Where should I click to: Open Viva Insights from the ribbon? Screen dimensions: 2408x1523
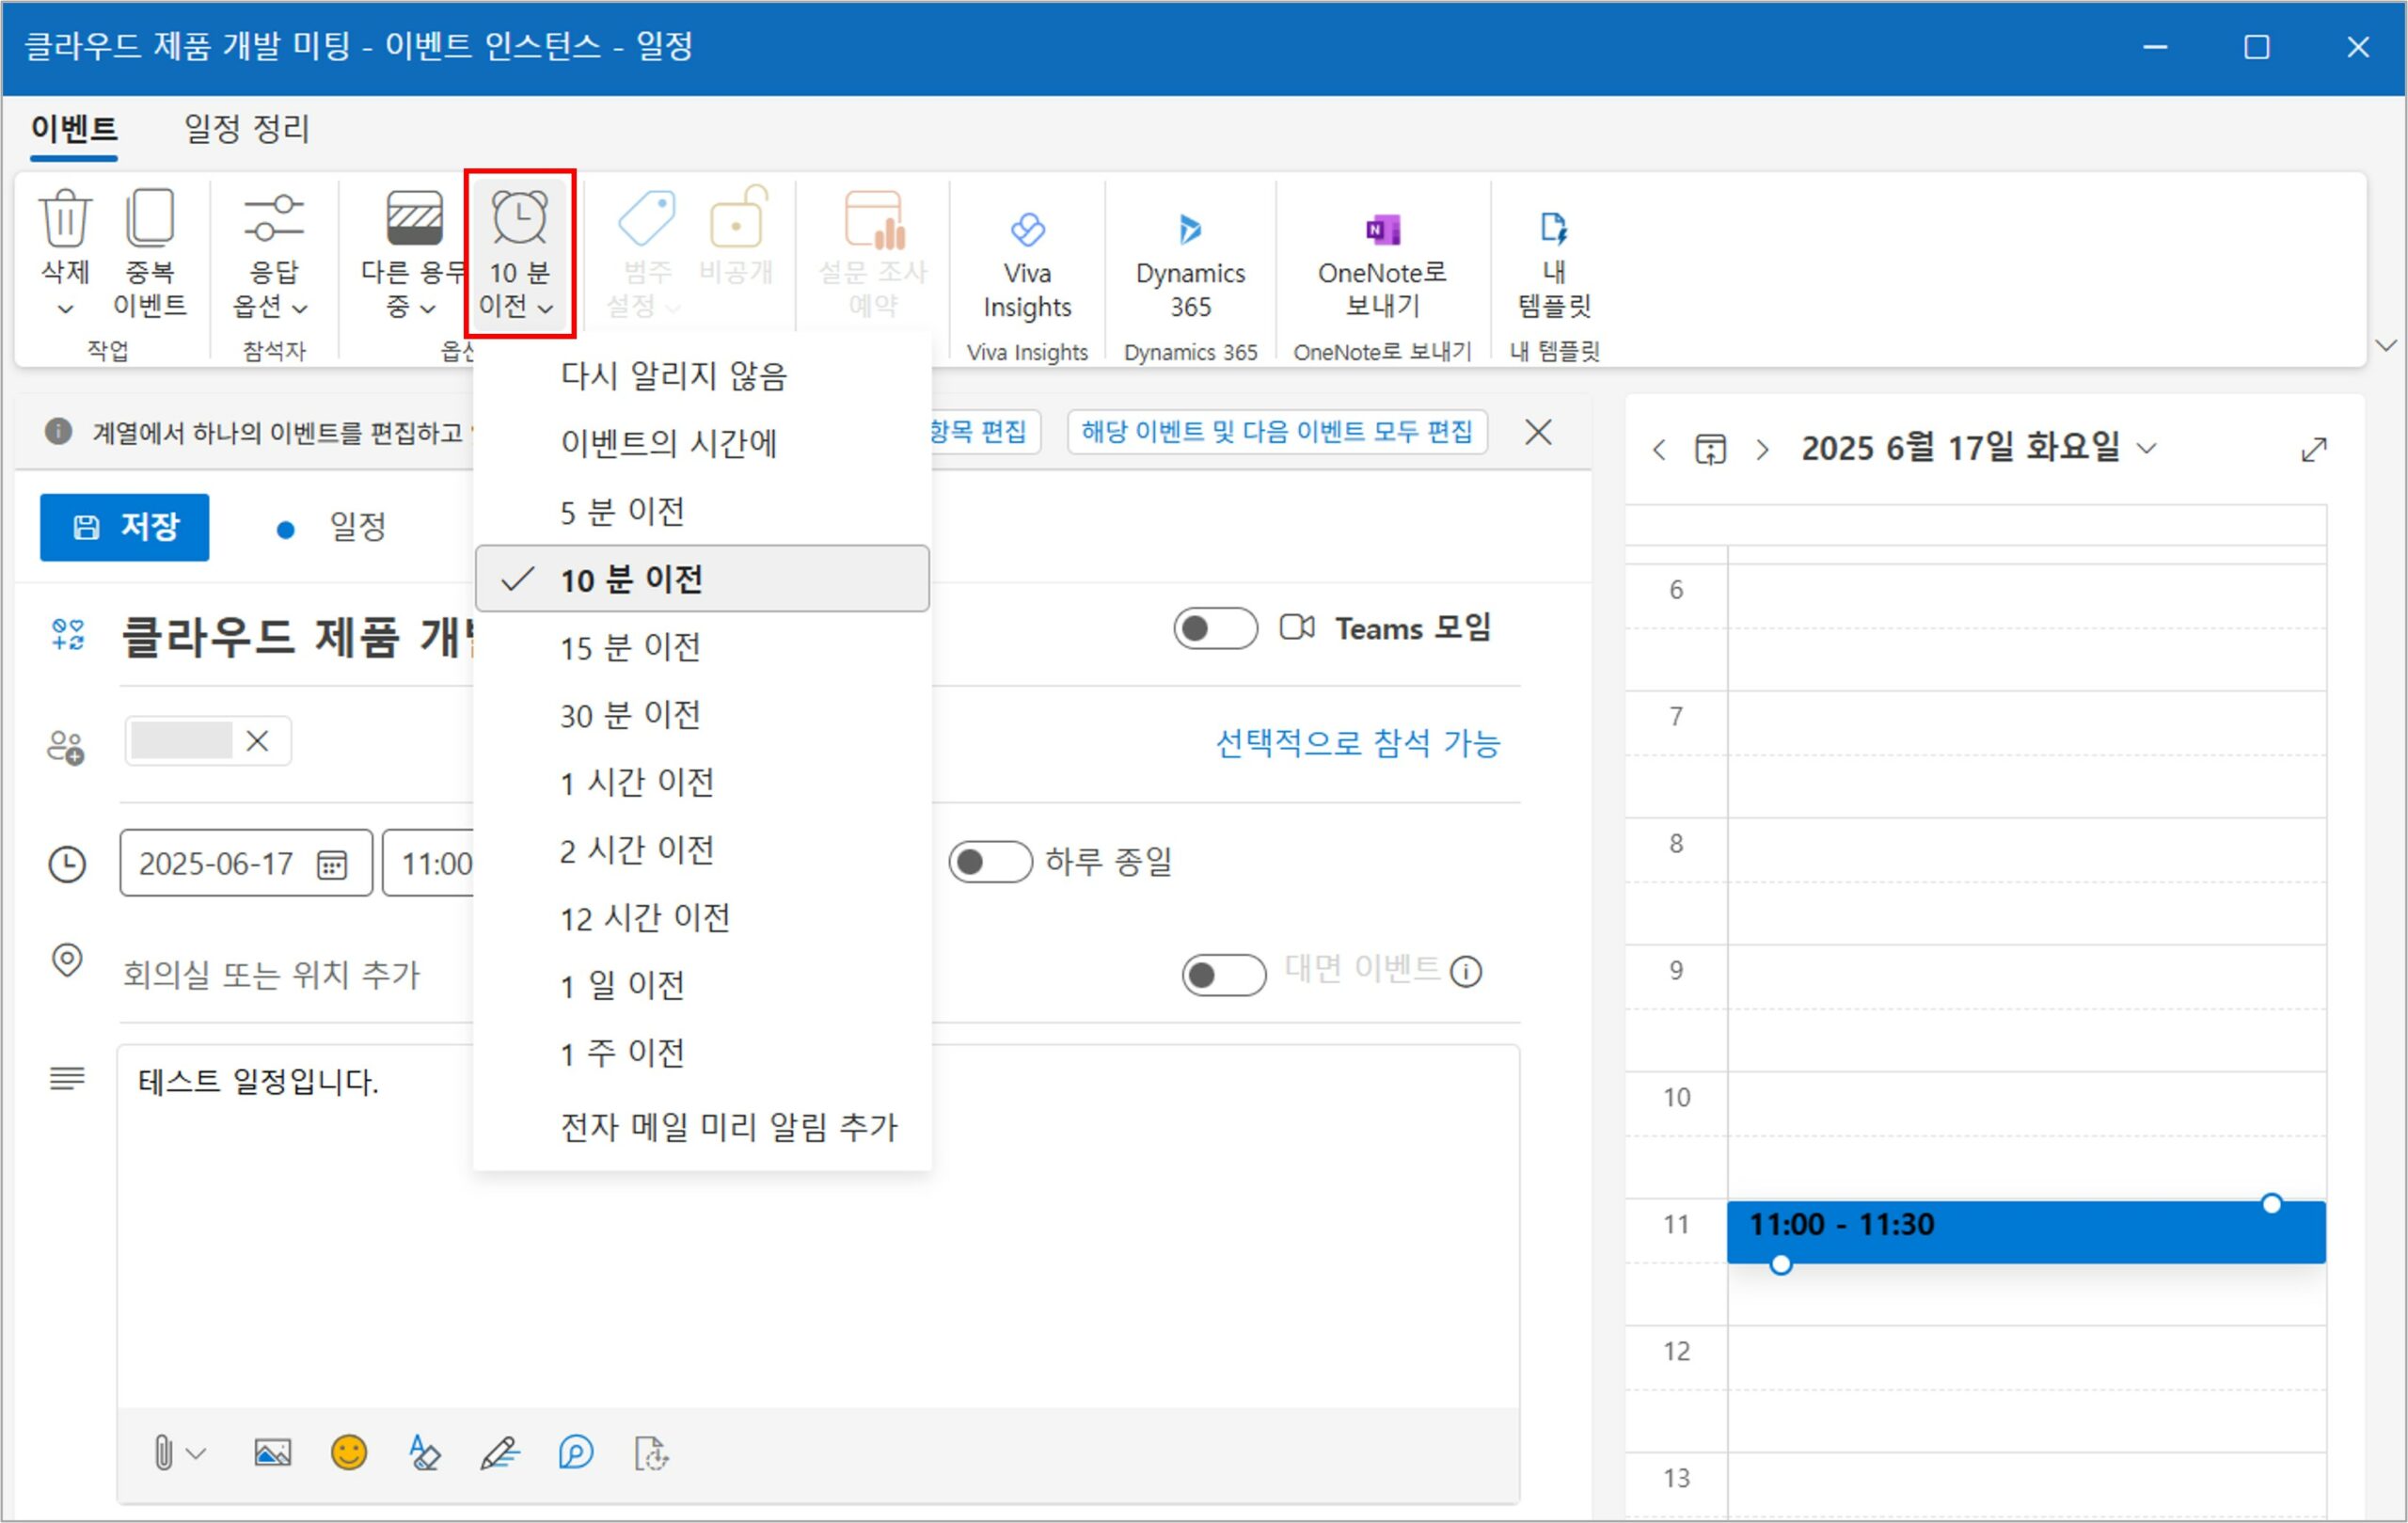(1026, 231)
